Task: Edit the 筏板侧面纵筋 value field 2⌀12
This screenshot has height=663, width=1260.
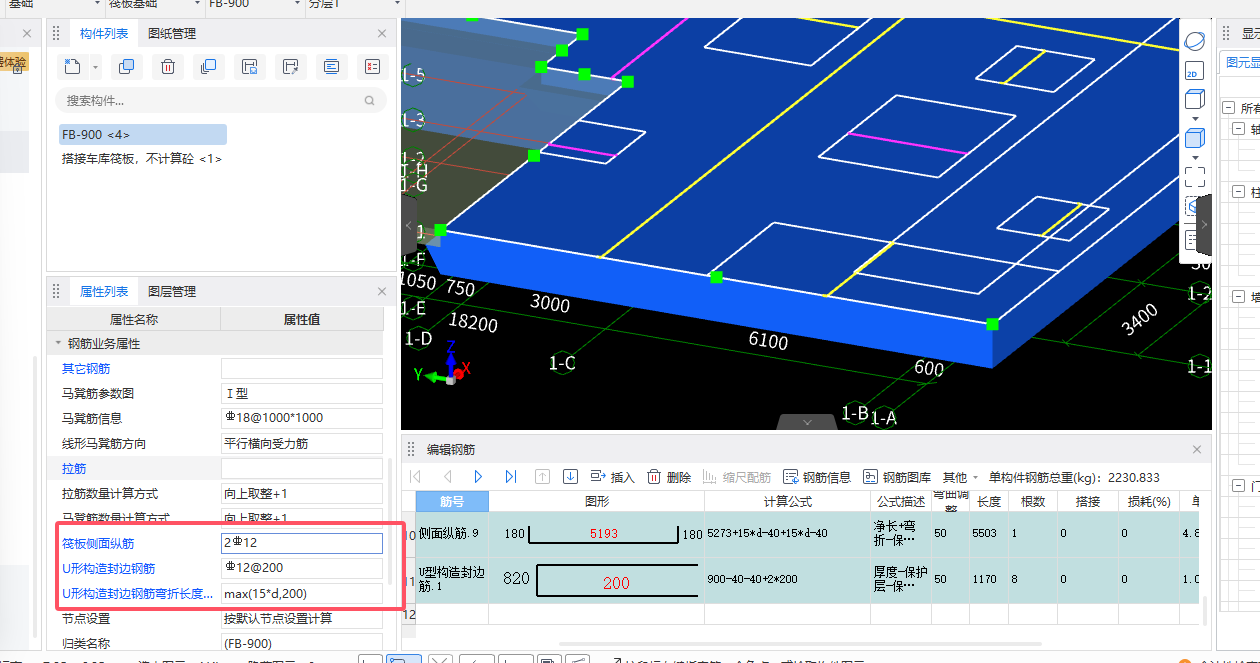Action: 302,543
